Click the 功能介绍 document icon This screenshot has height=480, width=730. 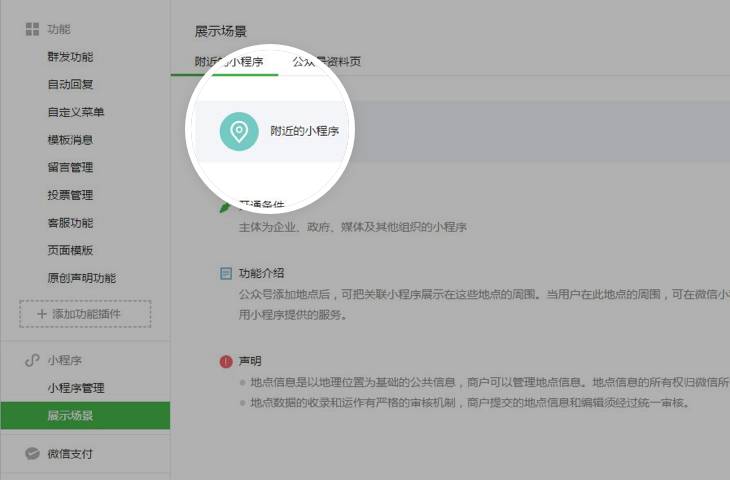point(226,273)
